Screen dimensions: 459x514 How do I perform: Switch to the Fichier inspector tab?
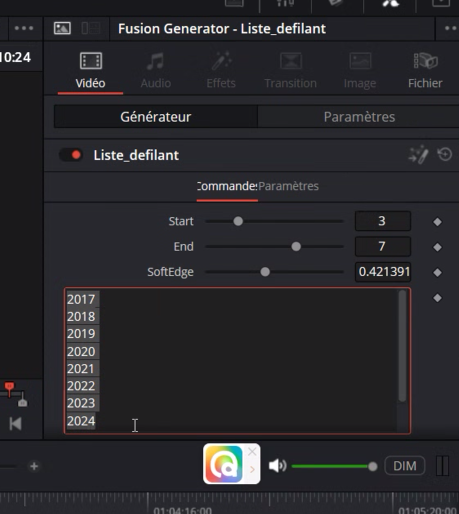click(x=425, y=71)
